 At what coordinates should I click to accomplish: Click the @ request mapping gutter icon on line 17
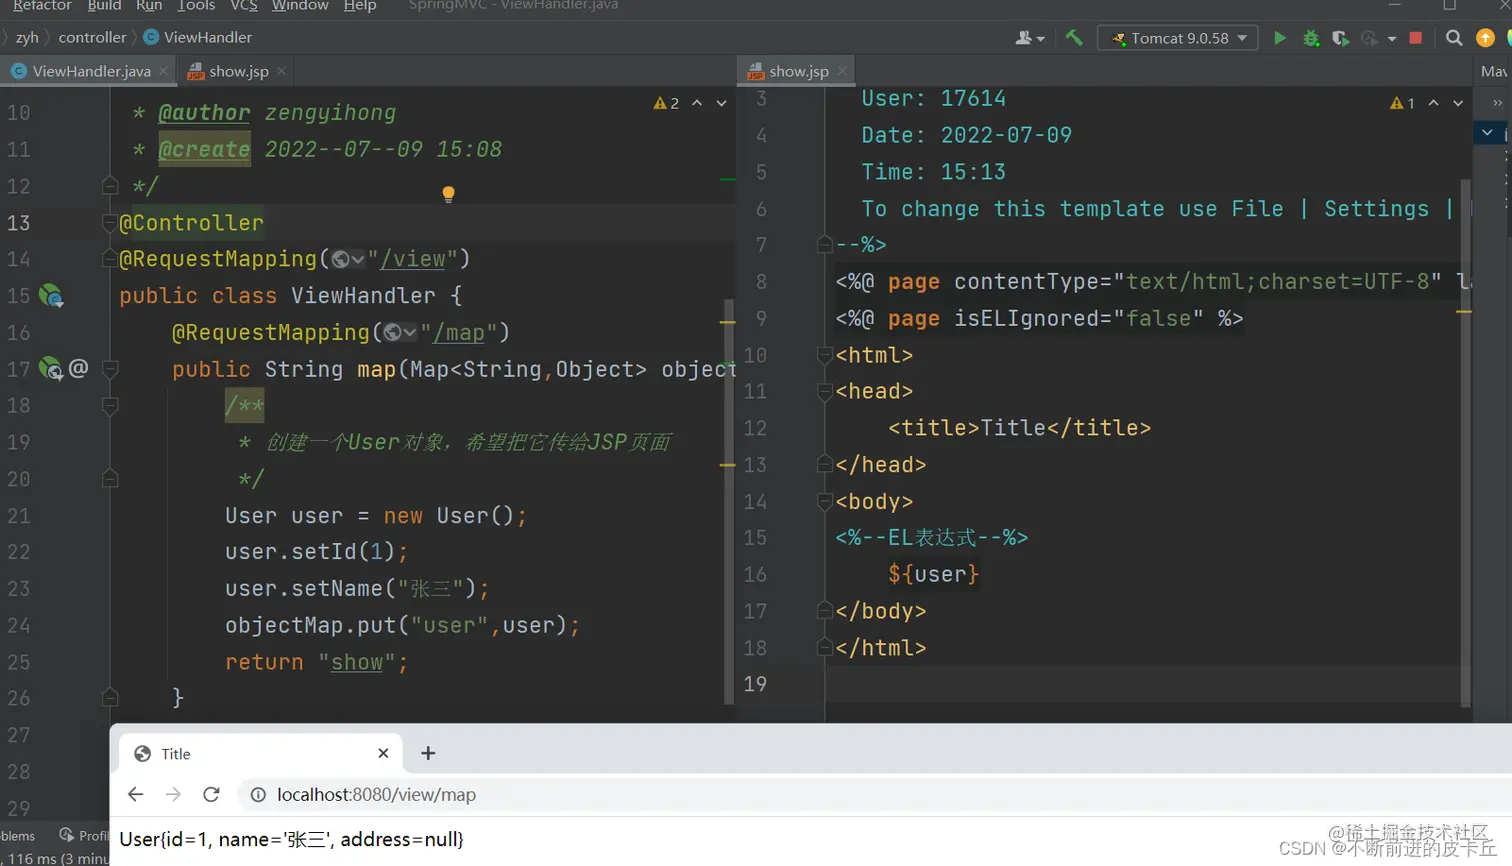point(79,368)
